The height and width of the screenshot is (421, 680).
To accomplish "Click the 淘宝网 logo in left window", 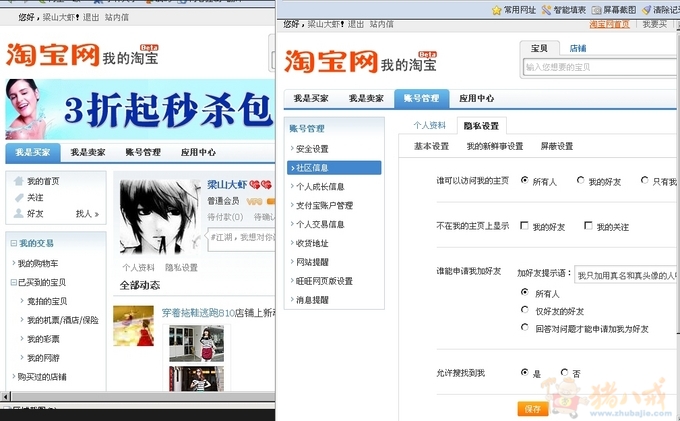I will [x=53, y=55].
